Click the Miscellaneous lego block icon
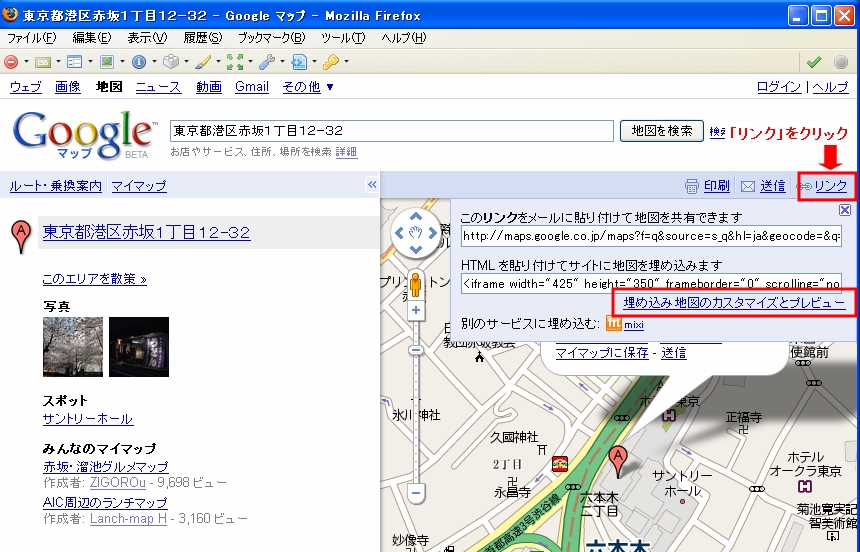This screenshot has width=860, height=552. pyautogui.click(x=171, y=62)
